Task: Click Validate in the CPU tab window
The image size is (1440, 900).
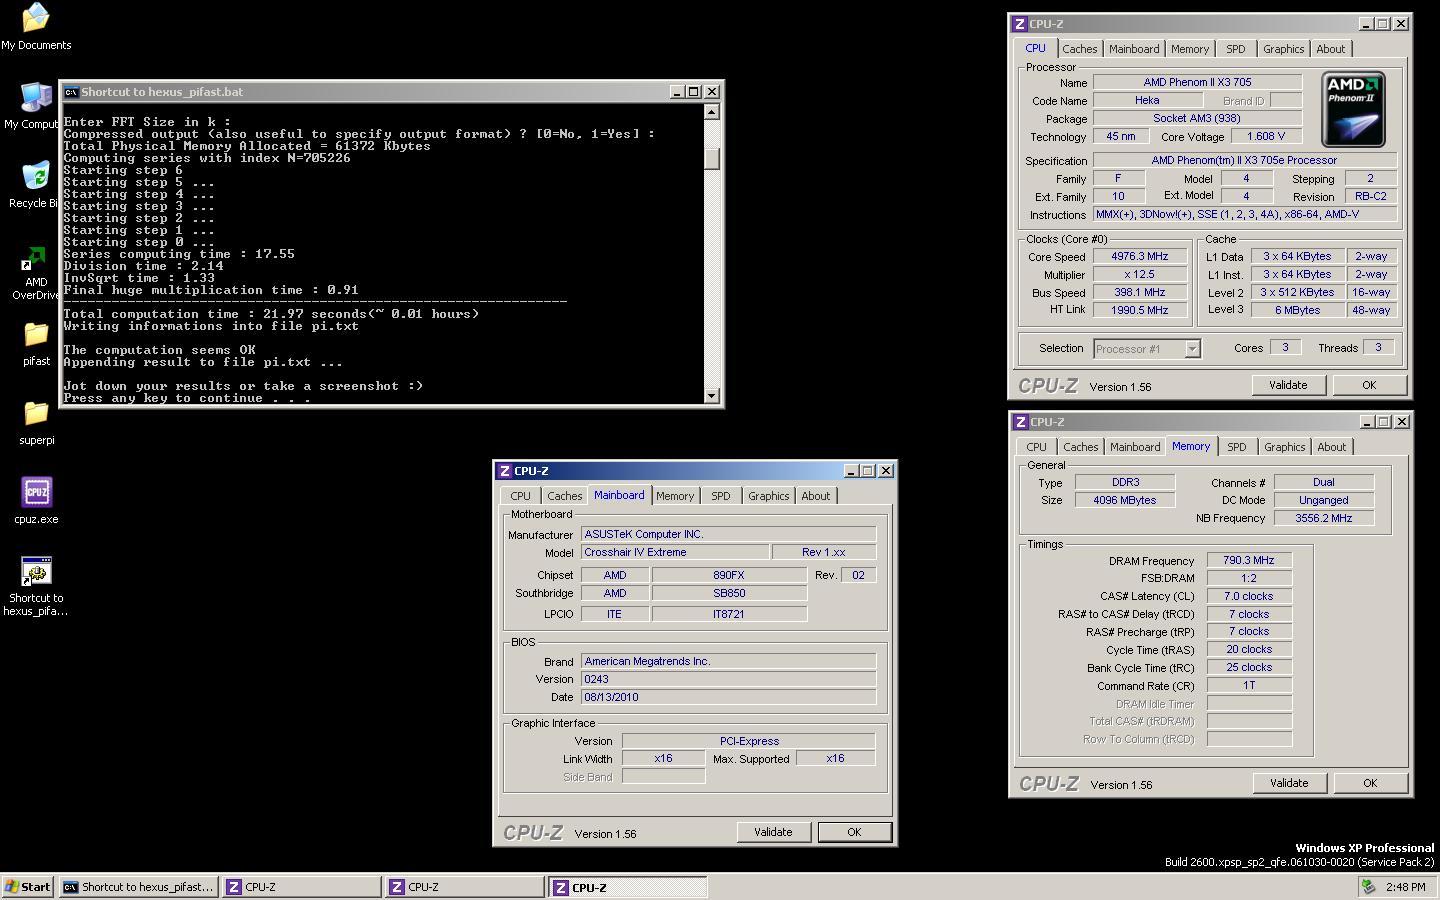Action: pyautogui.click(x=1288, y=385)
